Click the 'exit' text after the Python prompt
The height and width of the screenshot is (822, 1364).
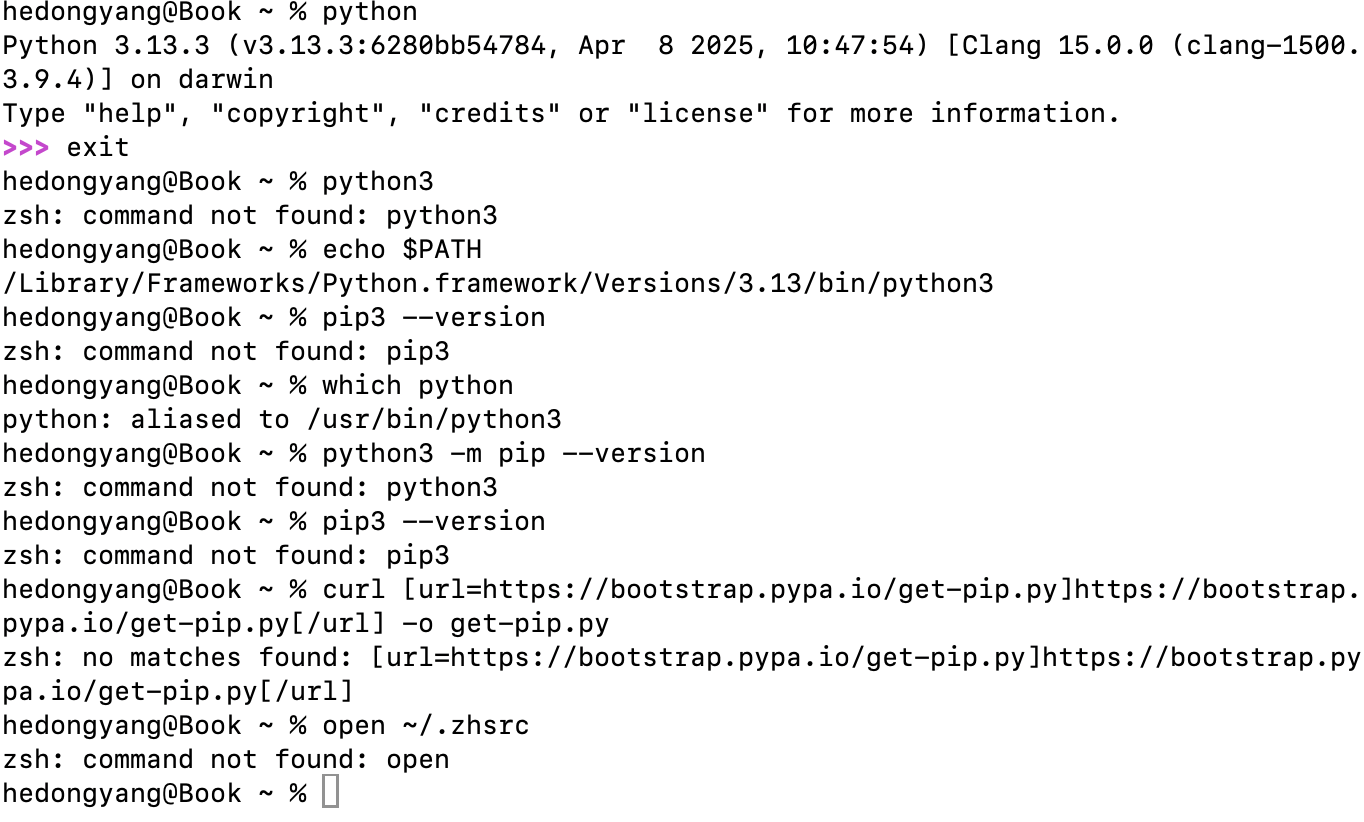click(98, 147)
